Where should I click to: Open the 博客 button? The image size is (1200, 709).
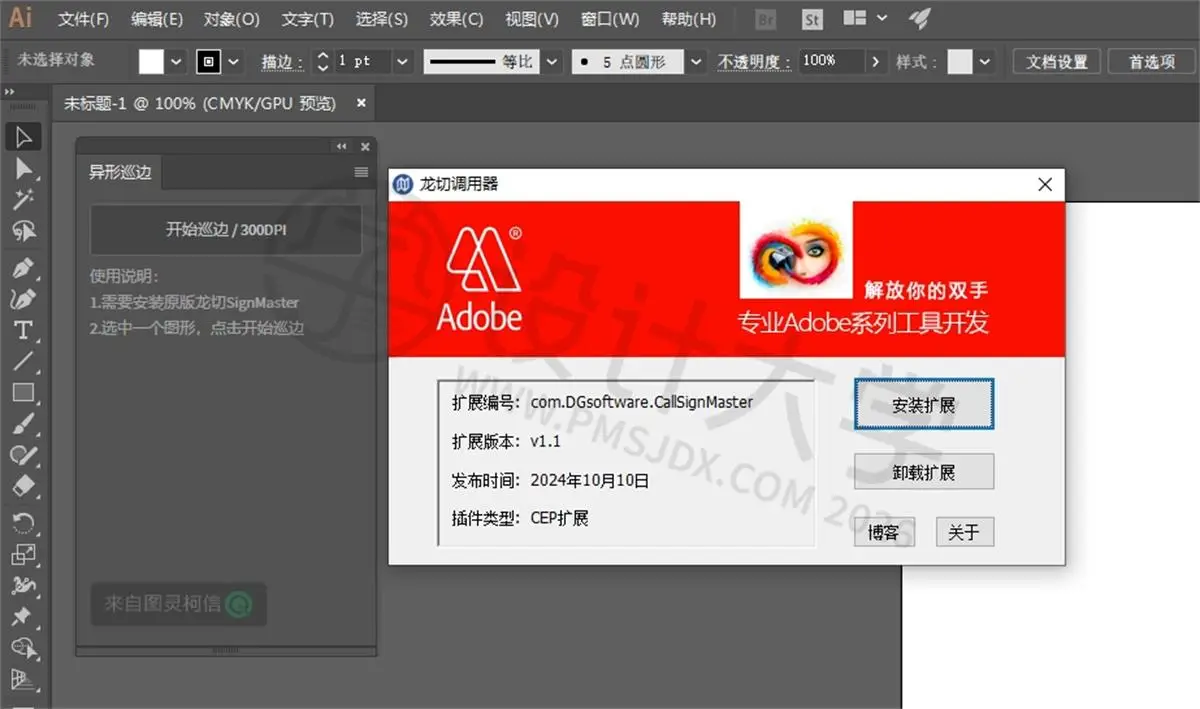(883, 532)
